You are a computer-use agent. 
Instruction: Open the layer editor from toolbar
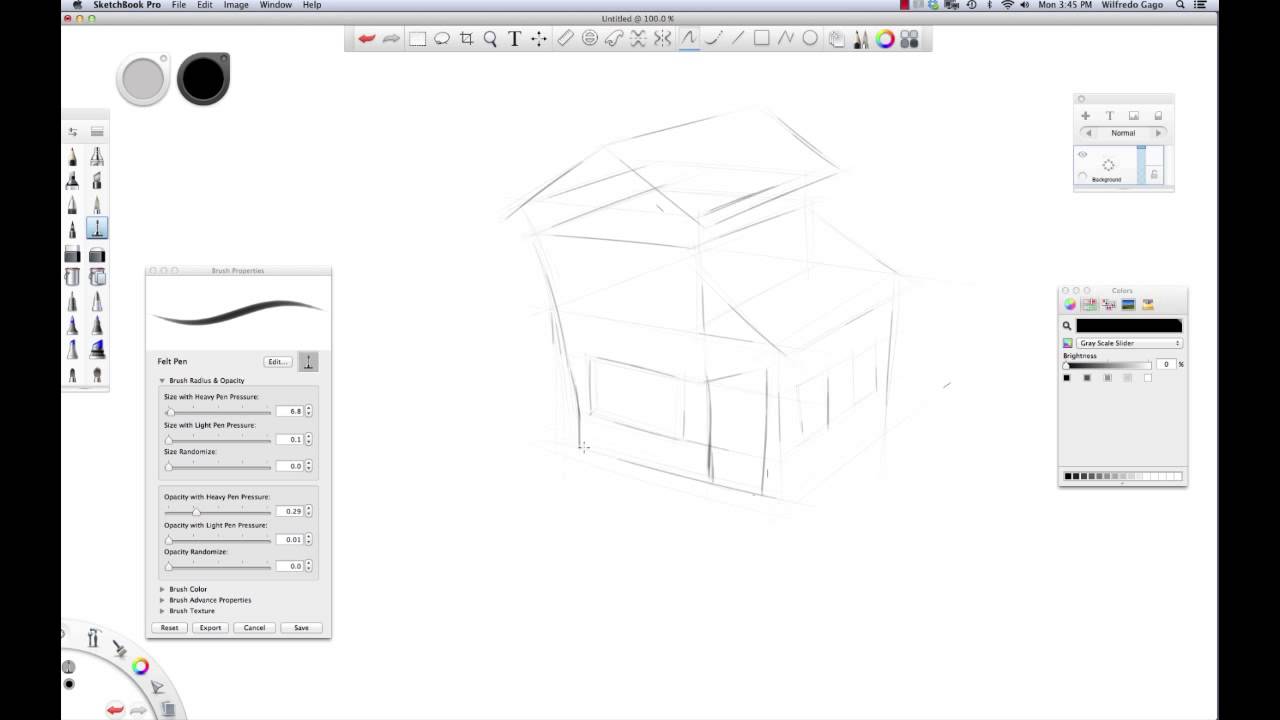(x=836, y=39)
